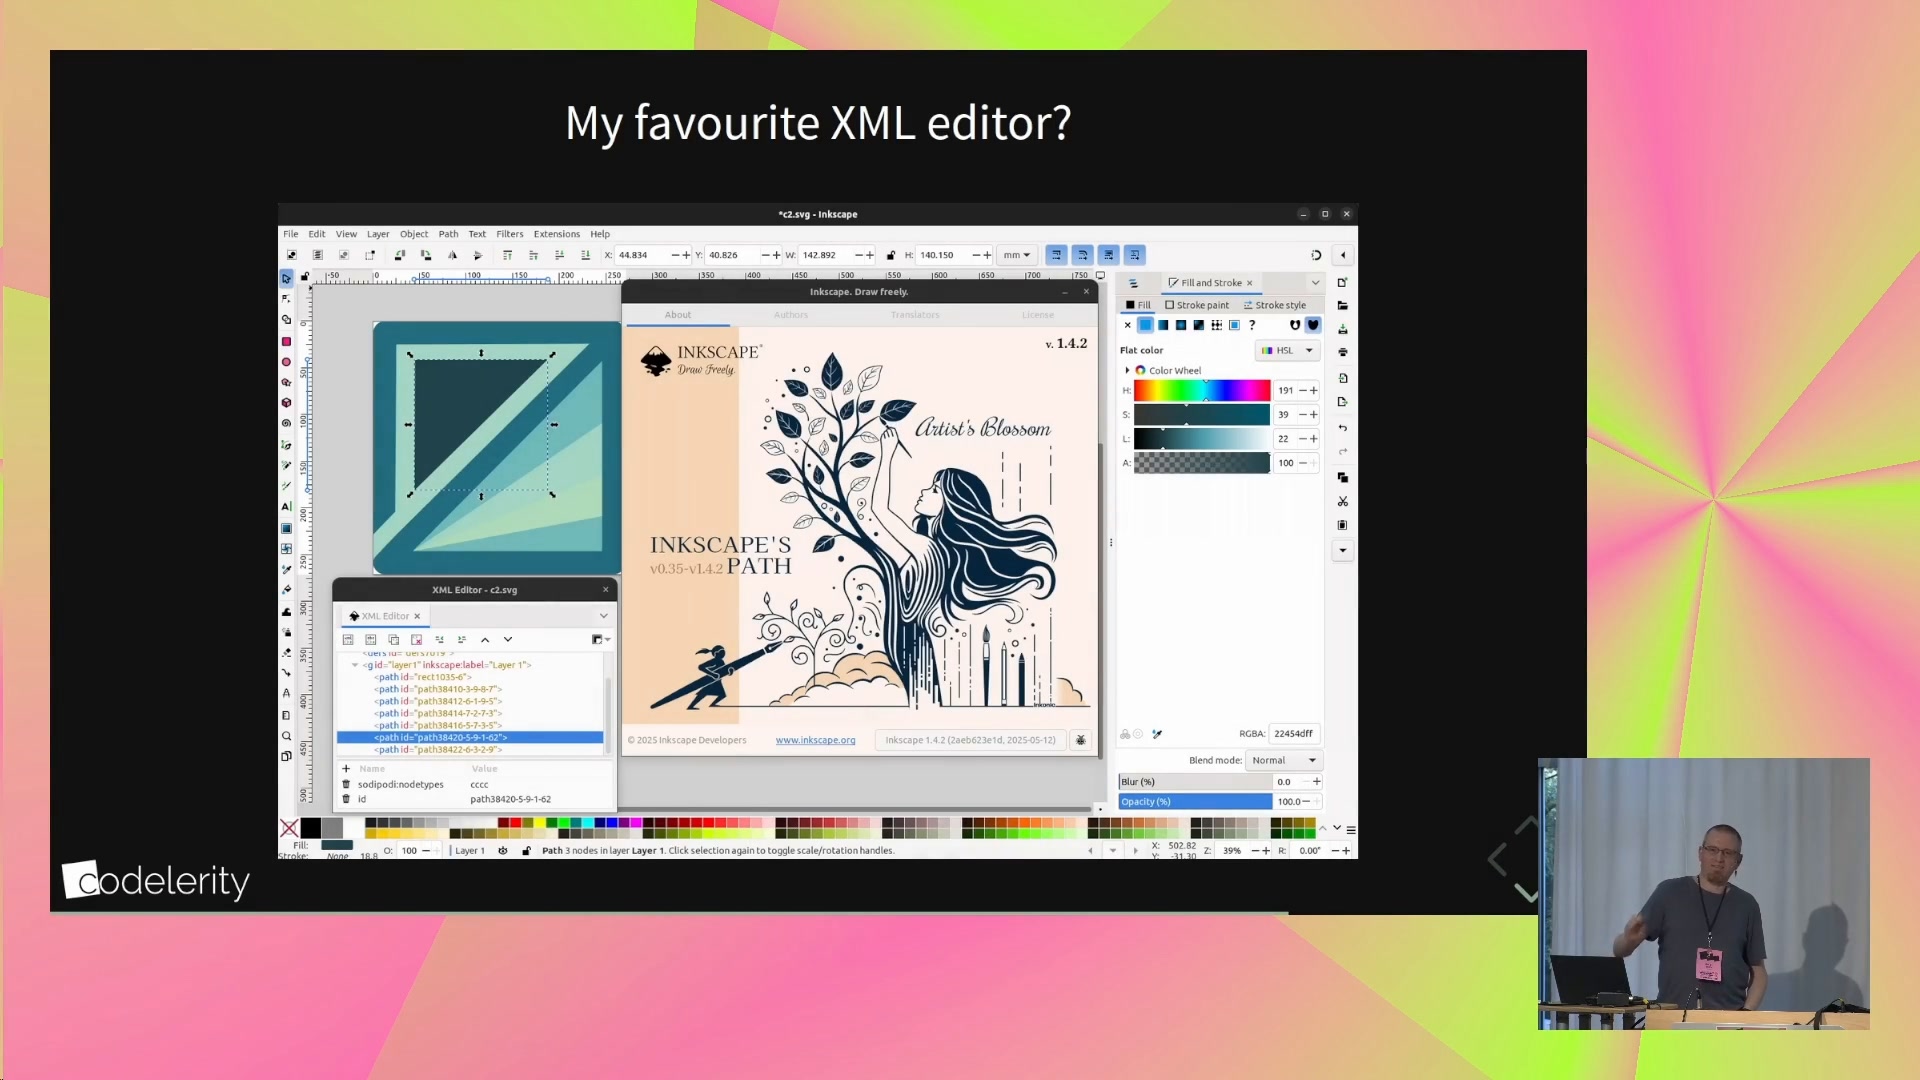Click Lower selection to bottom icon
Image resolution: width=1920 pixels, height=1080 pixels.
click(586, 255)
